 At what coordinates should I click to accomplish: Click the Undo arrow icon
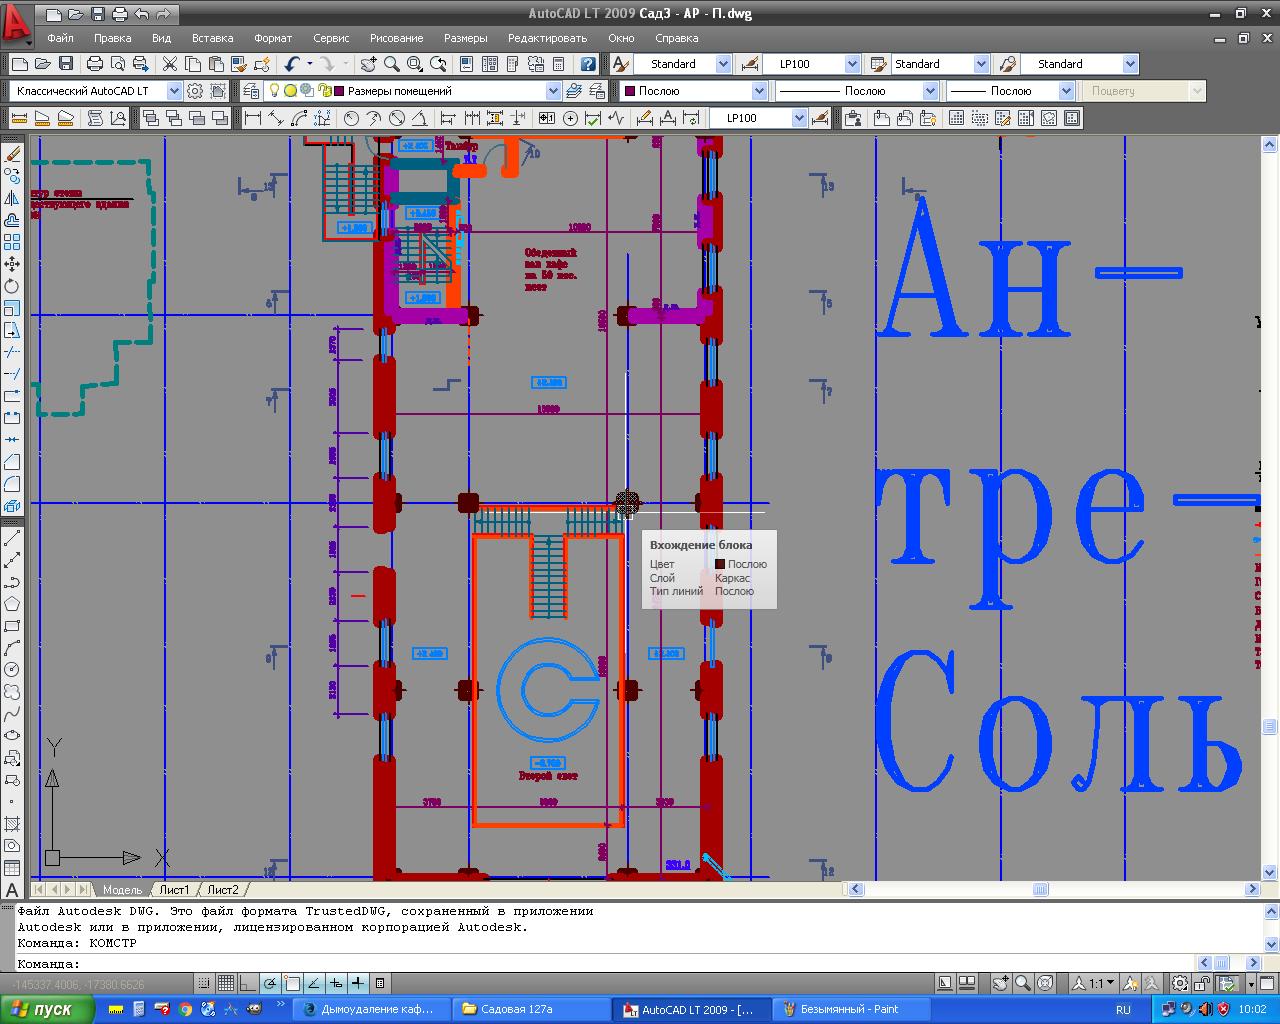[291, 64]
